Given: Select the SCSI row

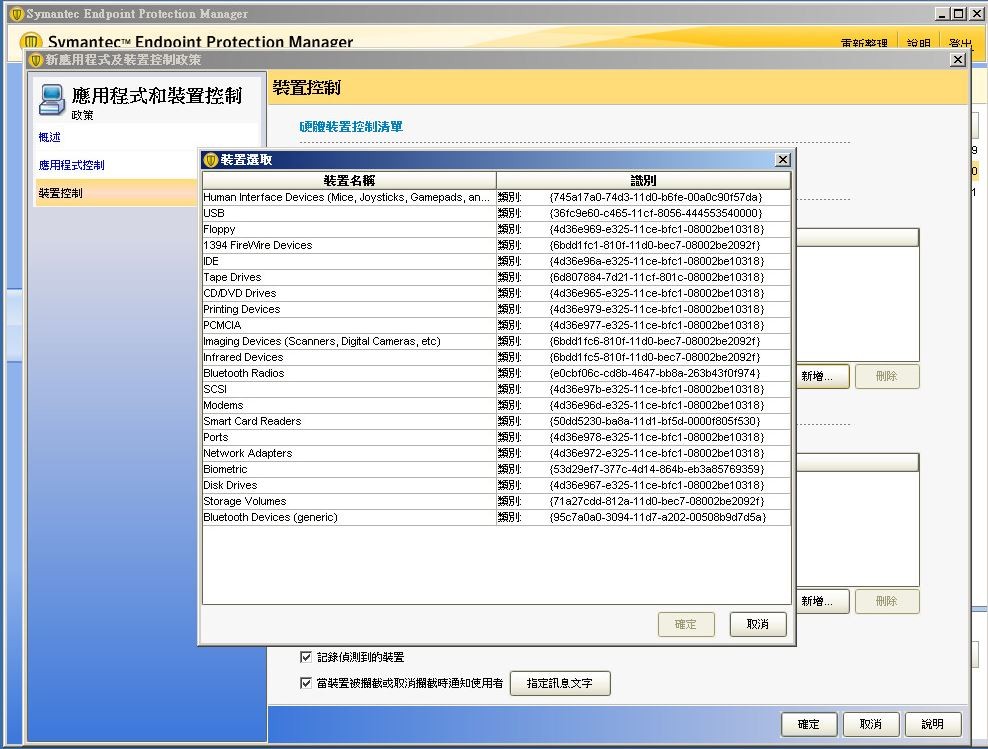Looking at the screenshot, I should click(497, 389).
